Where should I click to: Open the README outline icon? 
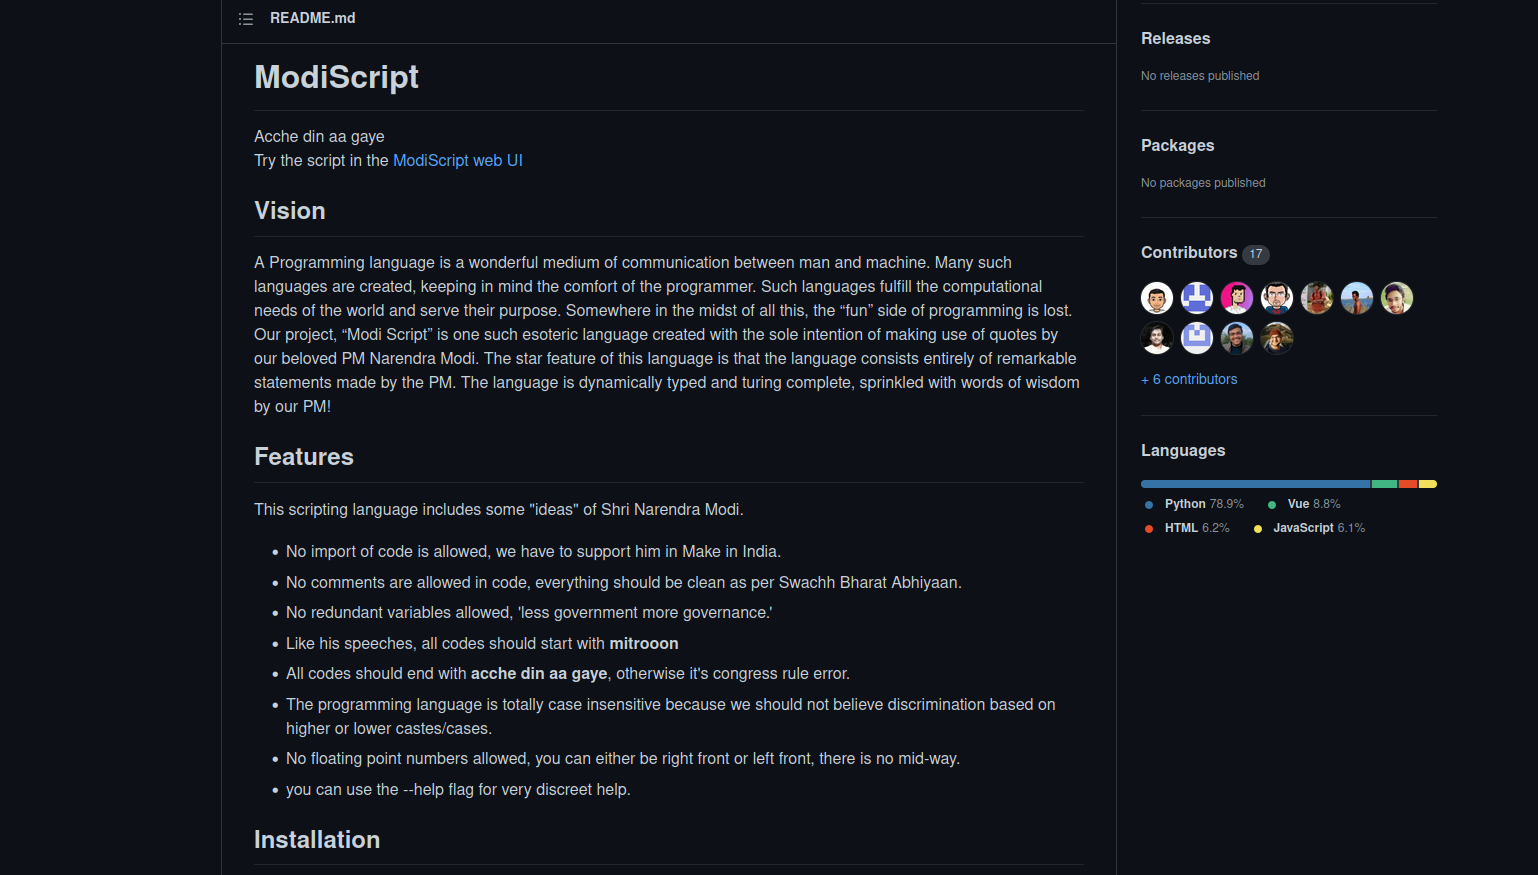(246, 19)
